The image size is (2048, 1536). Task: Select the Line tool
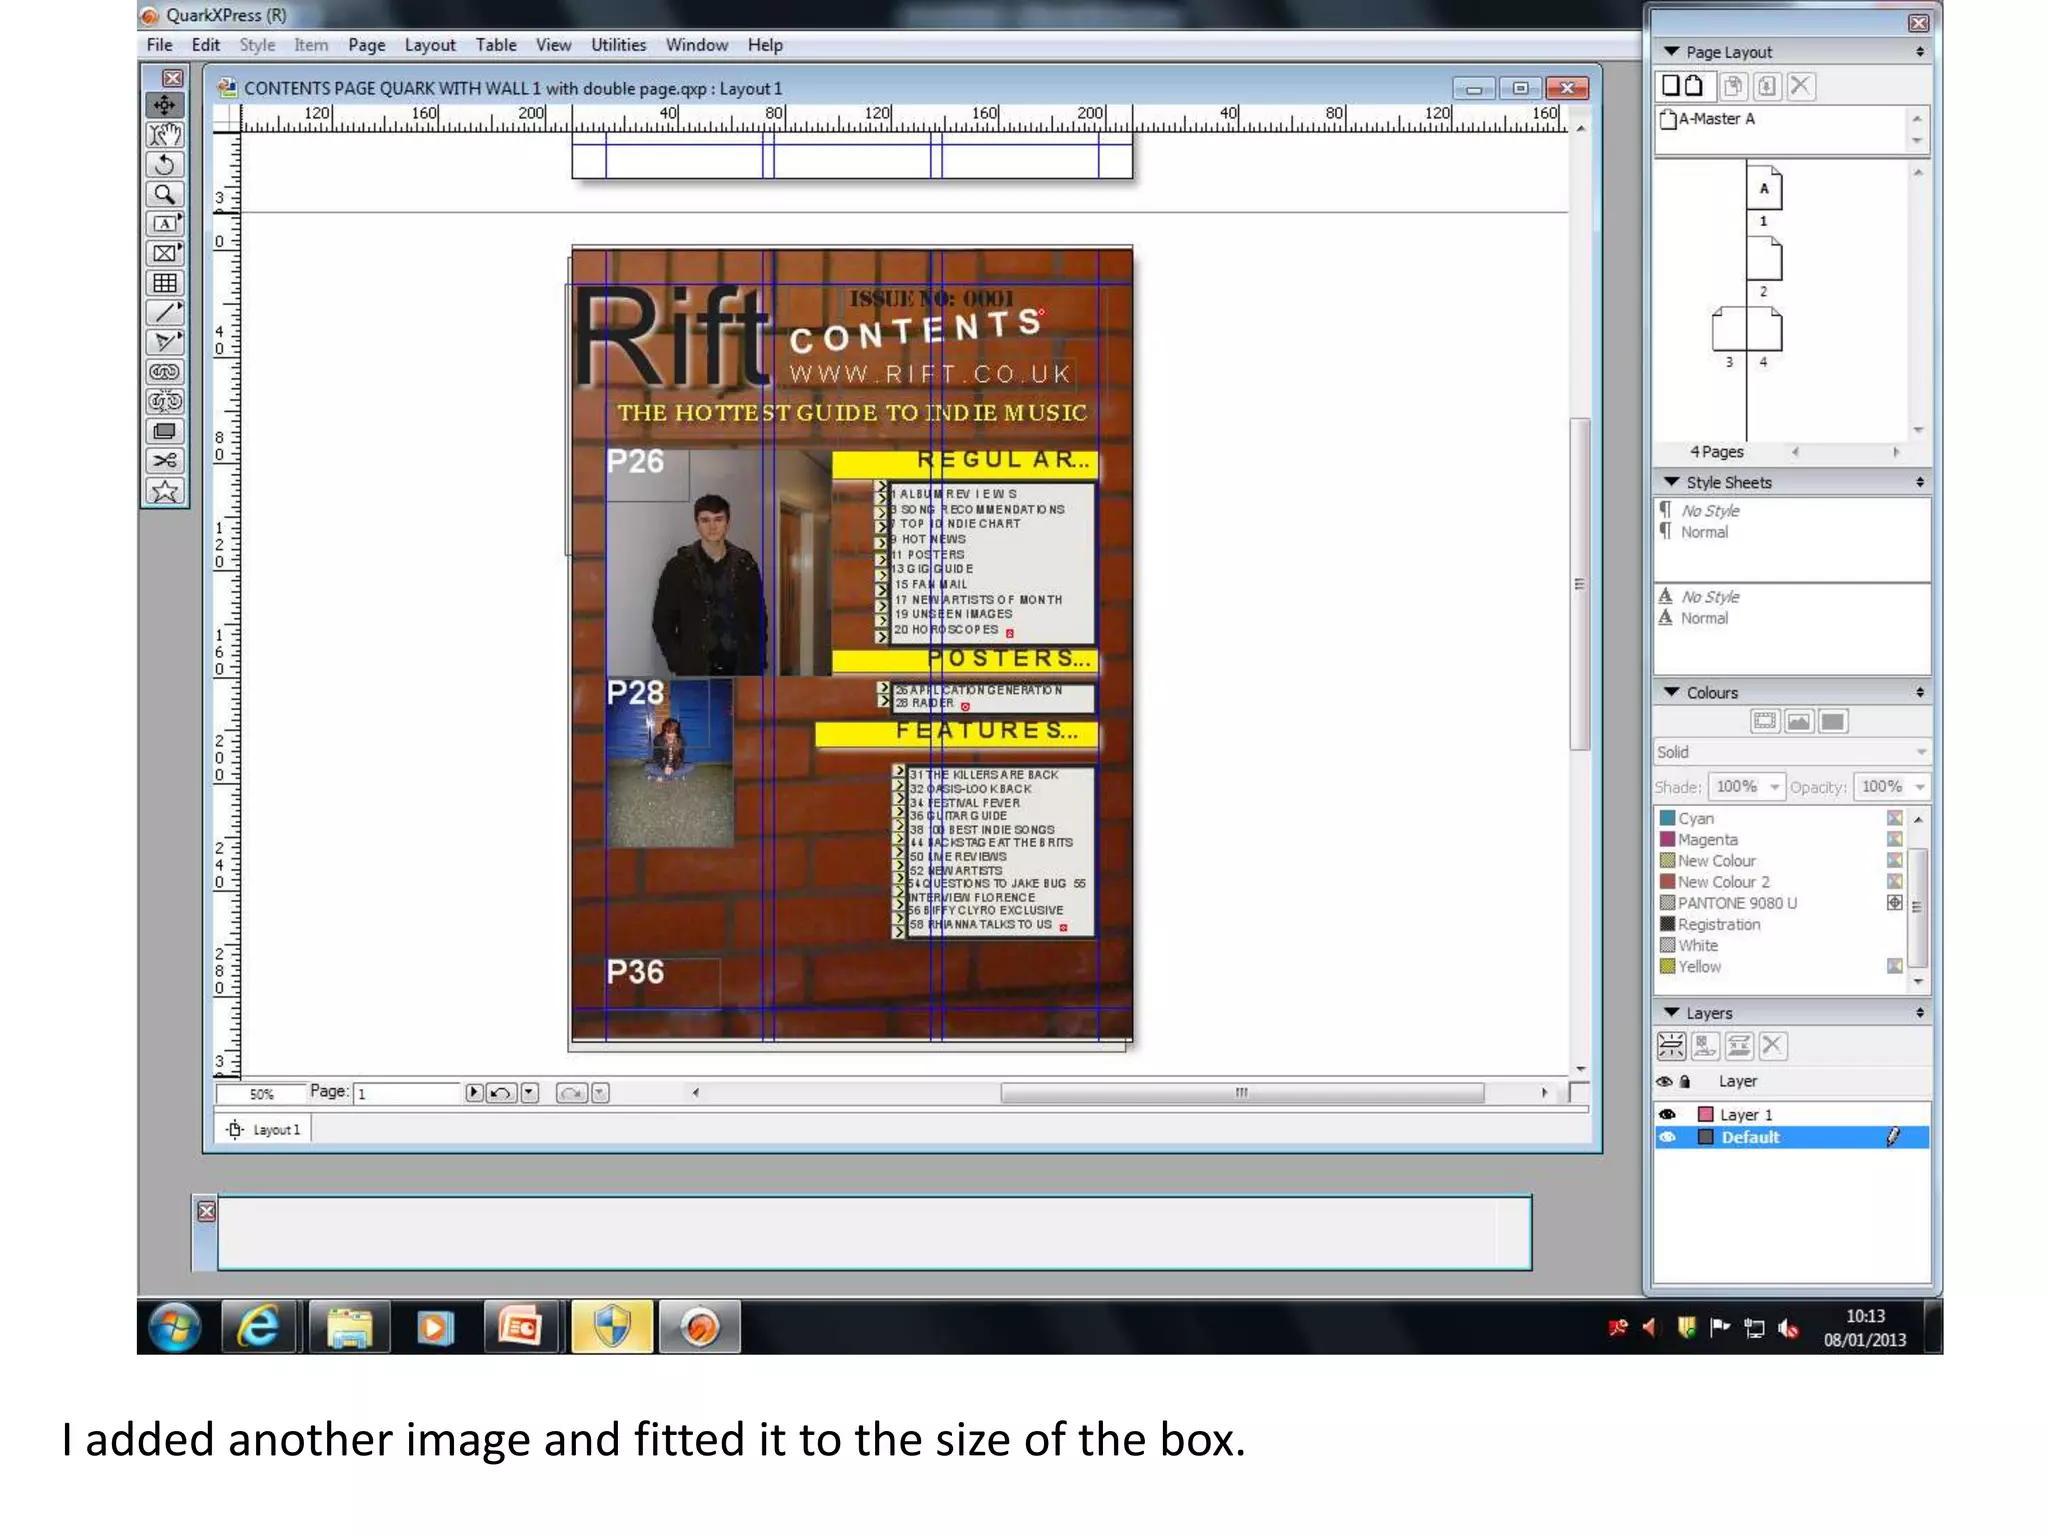(x=165, y=313)
